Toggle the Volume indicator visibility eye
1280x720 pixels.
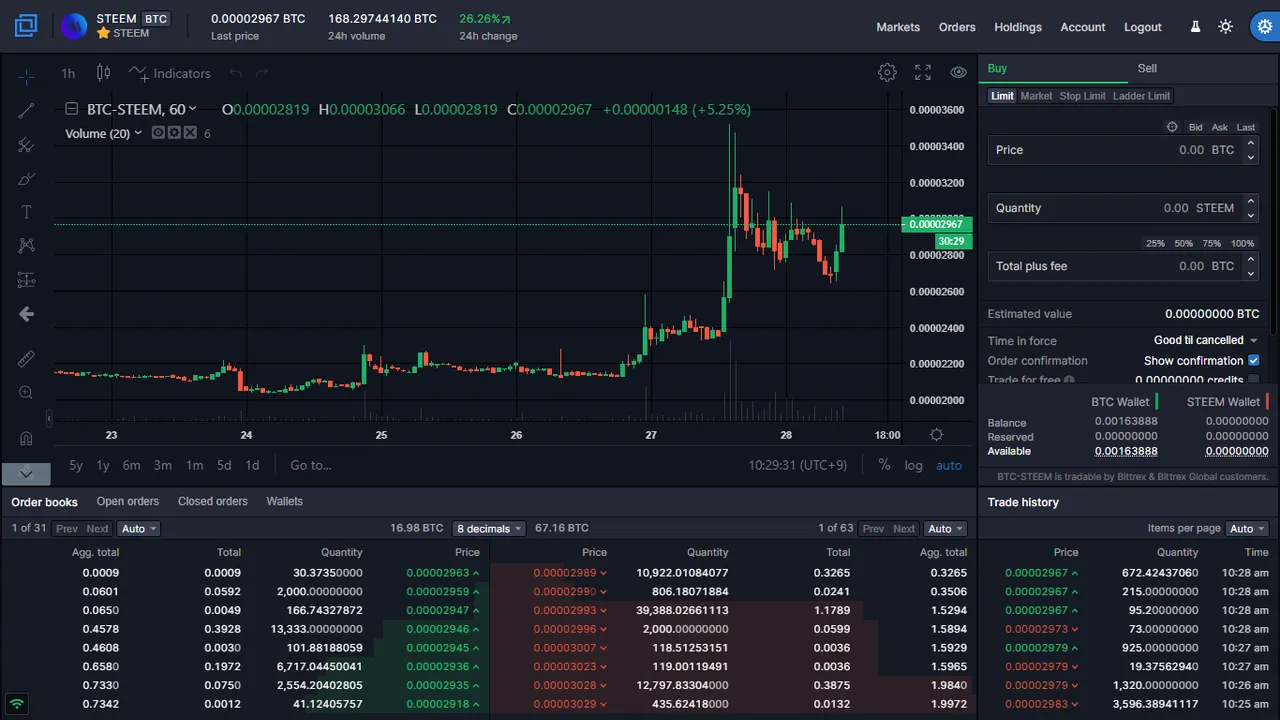point(158,133)
